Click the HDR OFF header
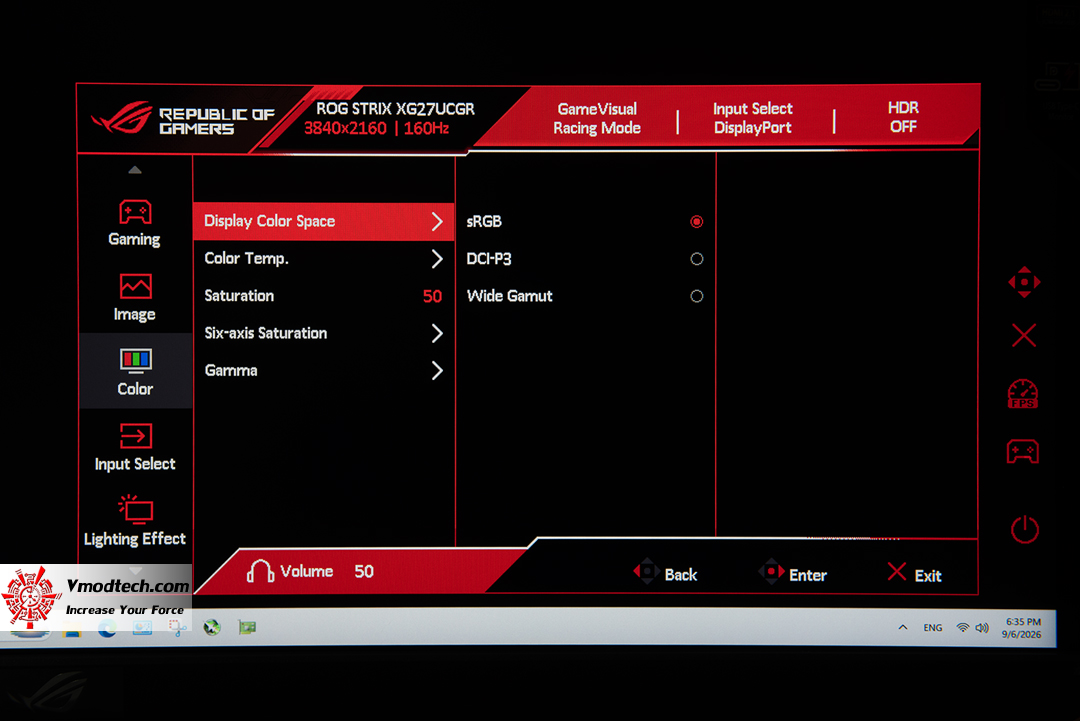This screenshot has width=1080, height=721. point(903,117)
